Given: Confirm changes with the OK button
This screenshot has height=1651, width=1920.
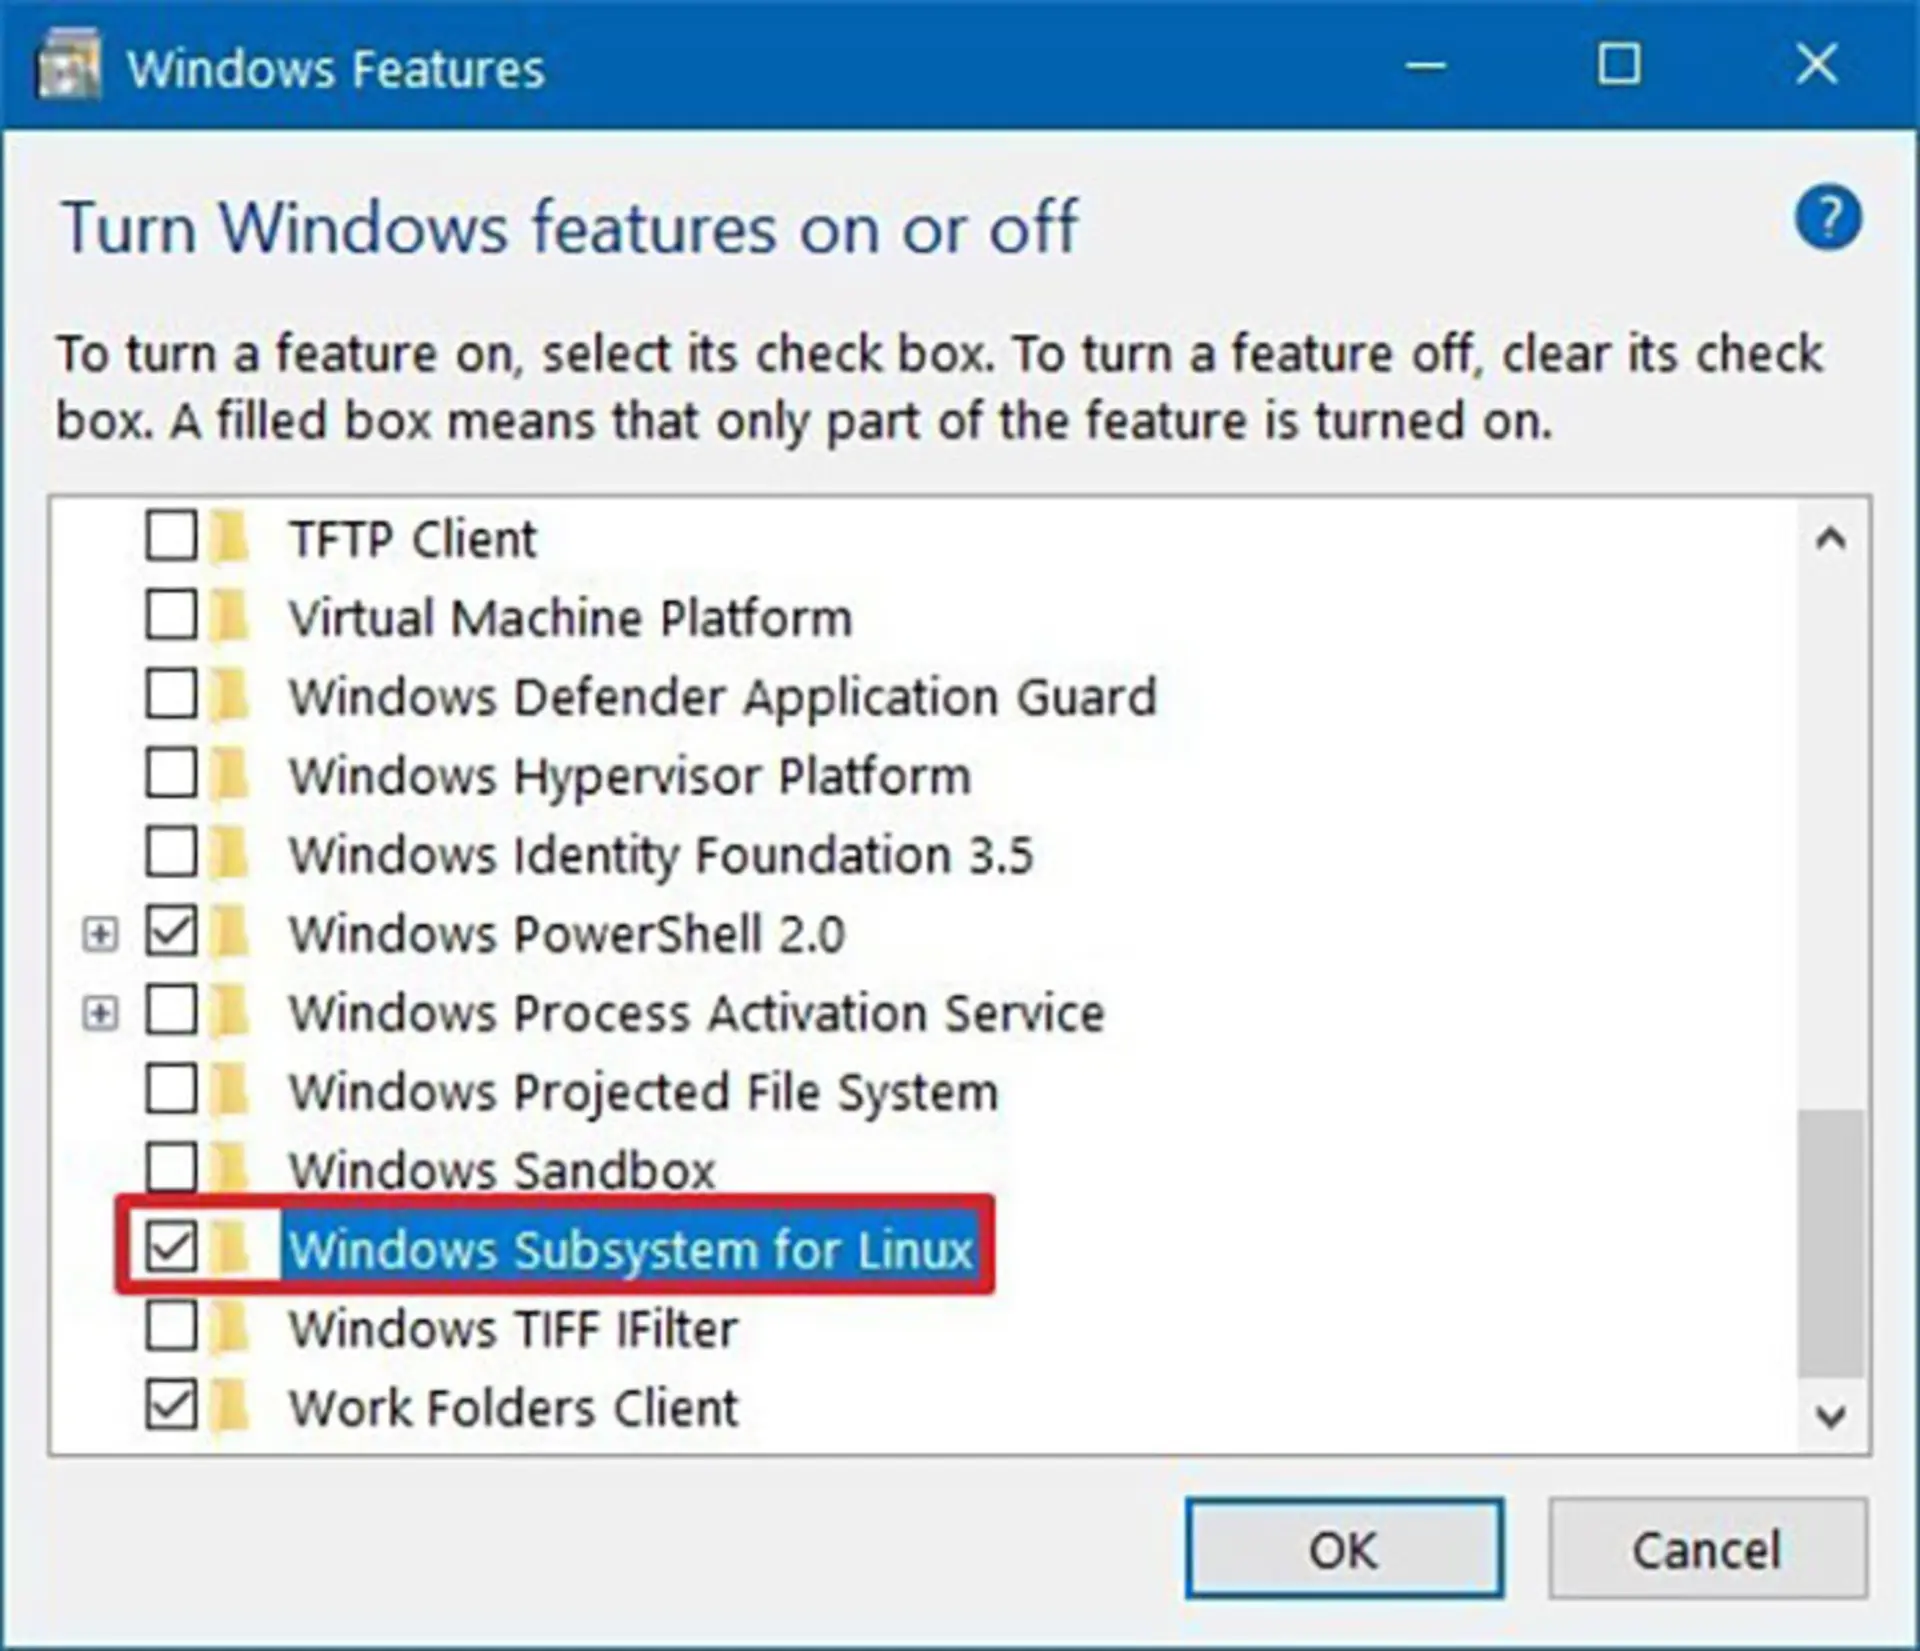Looking at the screenshot, I should pyautogui.click(x=1344, y=1549).
